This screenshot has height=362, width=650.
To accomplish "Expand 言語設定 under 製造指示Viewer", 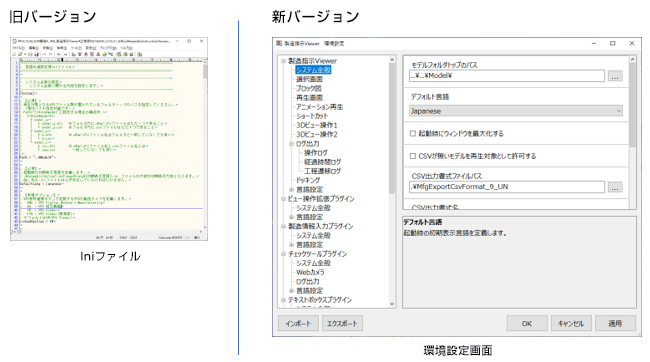I will [x=291, y=190].
